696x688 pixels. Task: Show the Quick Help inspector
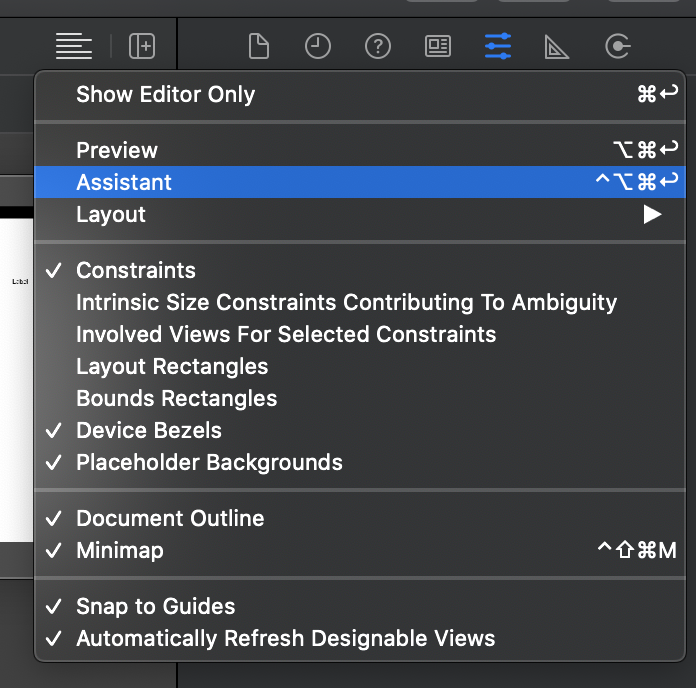point(377,46)
